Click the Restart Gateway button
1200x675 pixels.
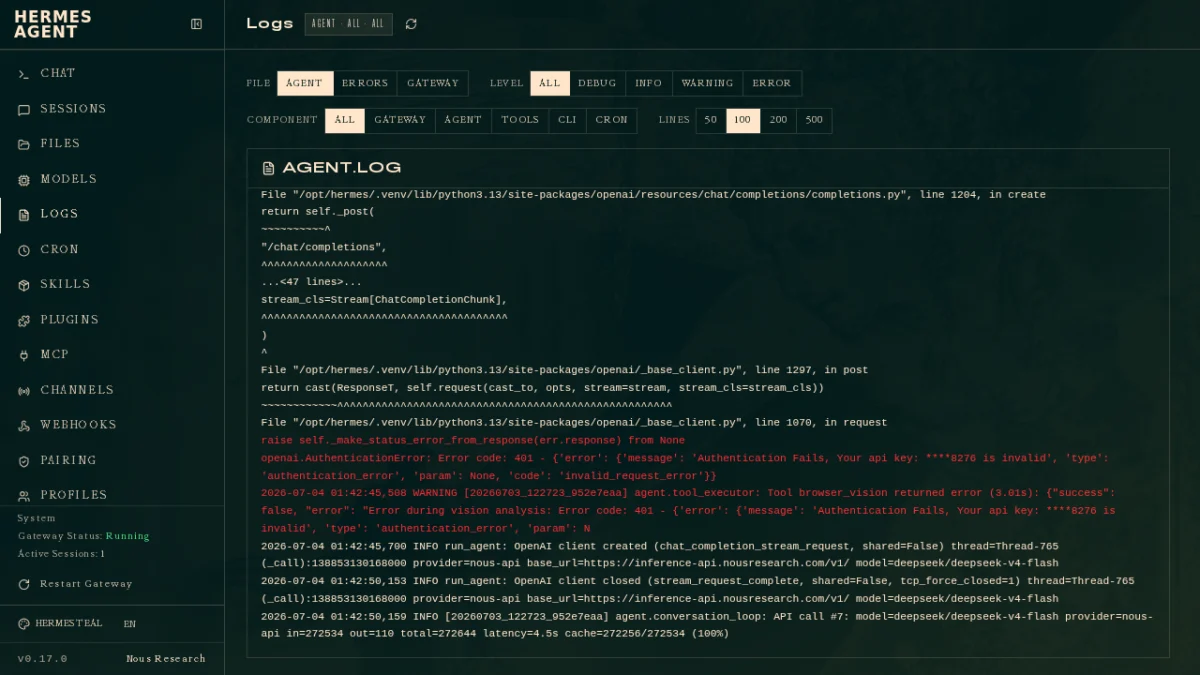75,584
